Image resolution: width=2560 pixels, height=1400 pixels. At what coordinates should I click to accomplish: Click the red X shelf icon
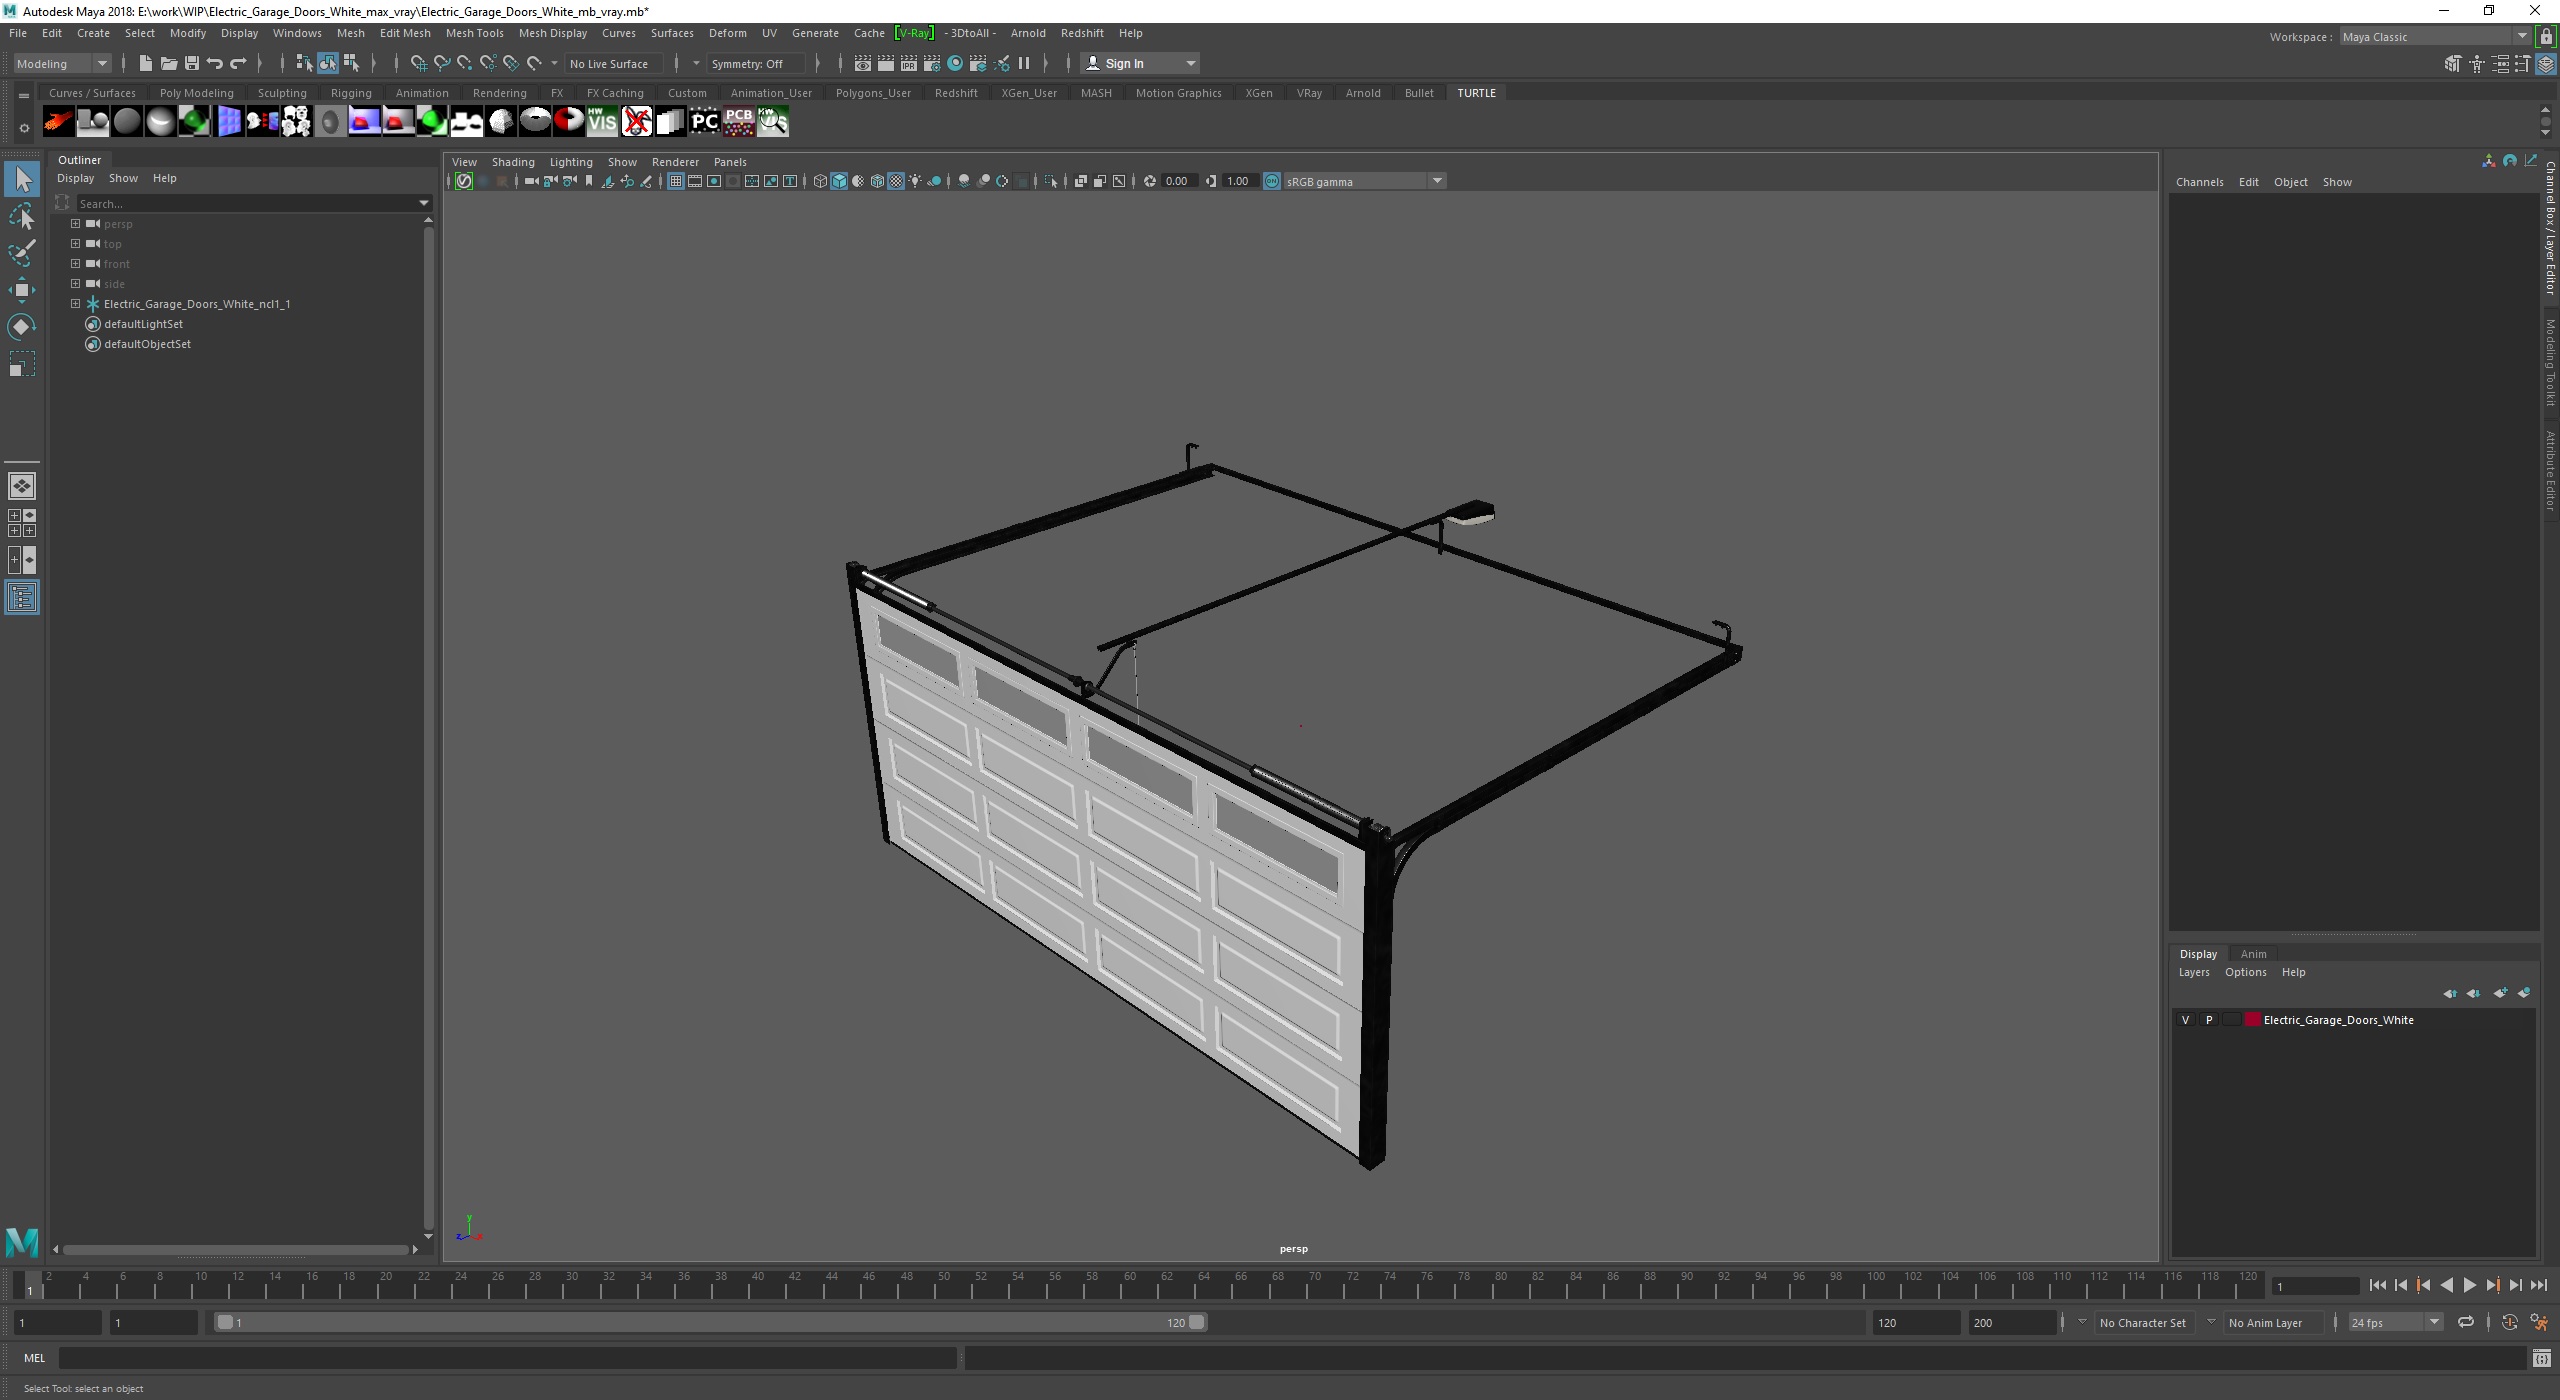(636, 122)
